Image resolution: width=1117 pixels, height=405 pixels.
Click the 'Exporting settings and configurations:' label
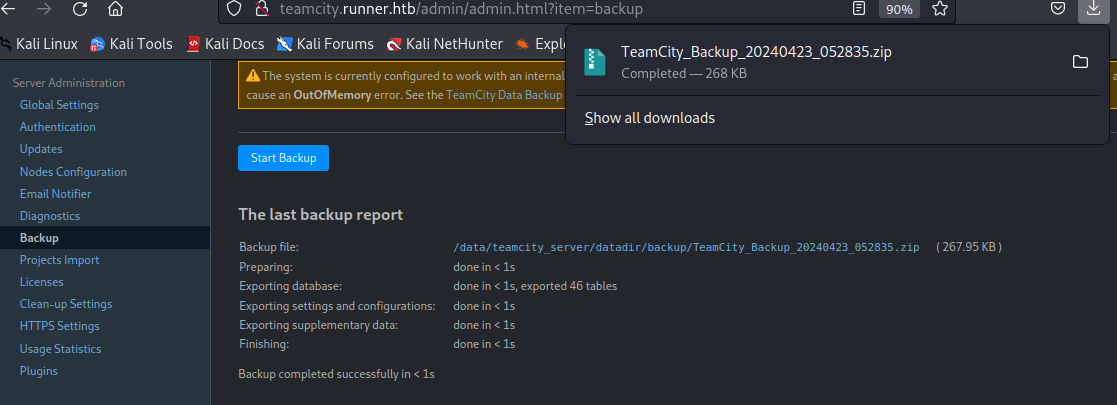click(x=337, y=305)
